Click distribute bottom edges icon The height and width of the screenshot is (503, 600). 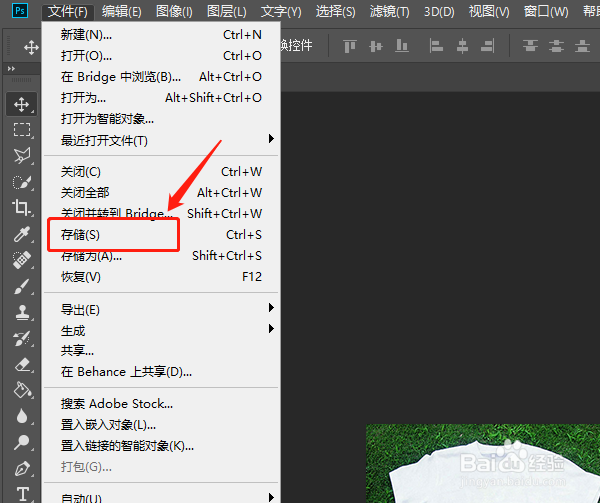coord(582,46)
